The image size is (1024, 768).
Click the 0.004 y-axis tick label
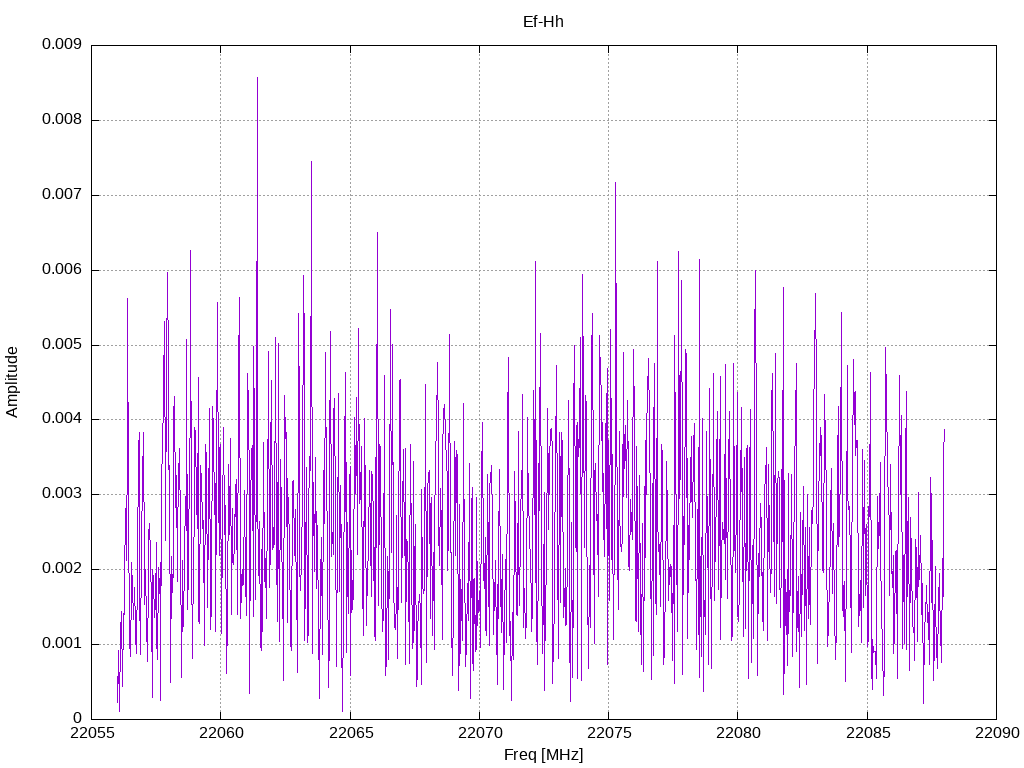tap(62, 419)
